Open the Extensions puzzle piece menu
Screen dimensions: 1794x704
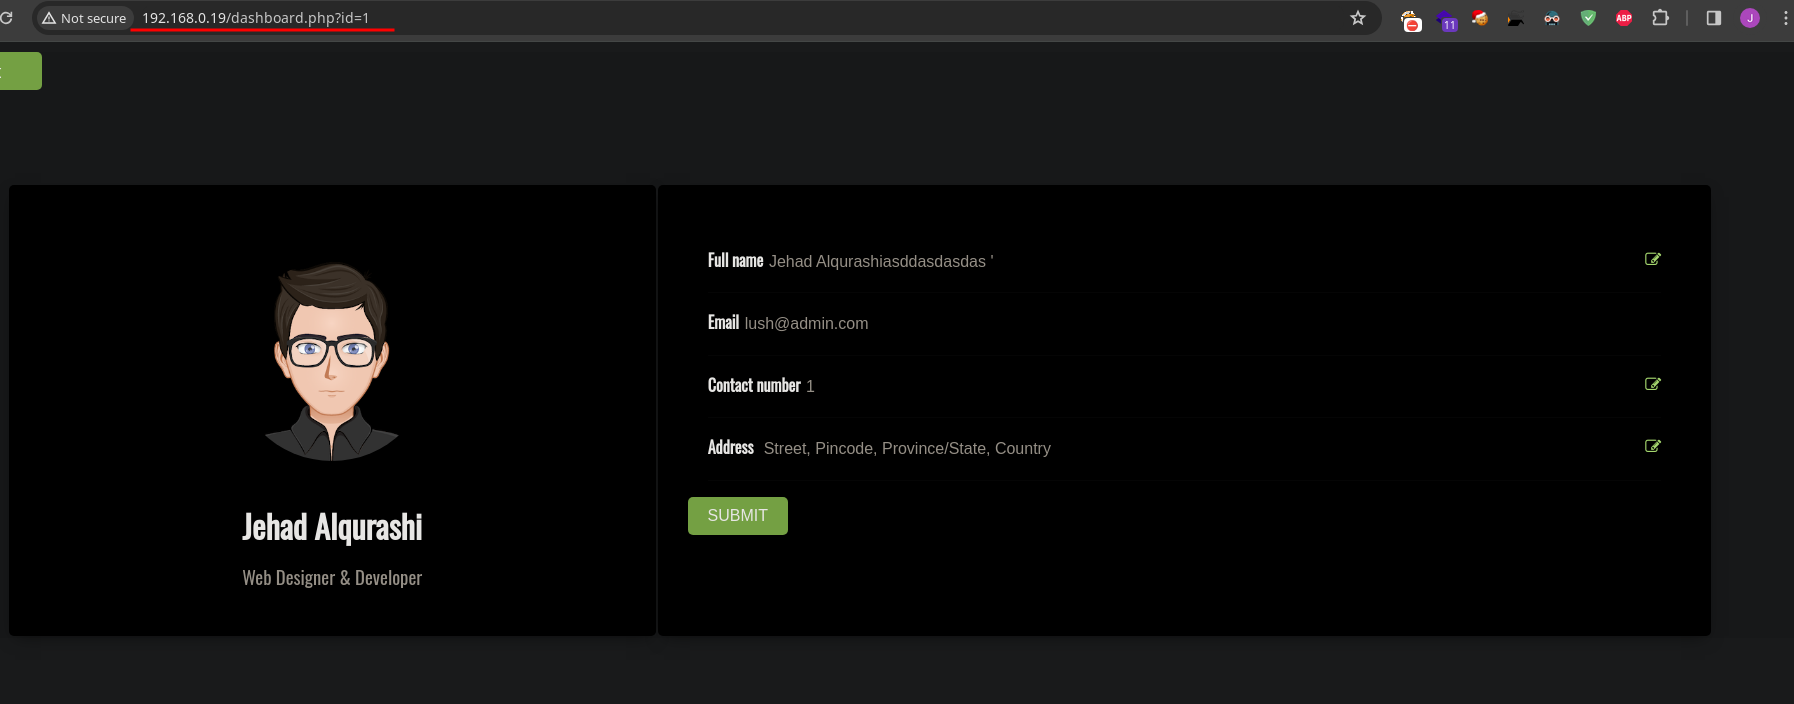coord(1660,18)
